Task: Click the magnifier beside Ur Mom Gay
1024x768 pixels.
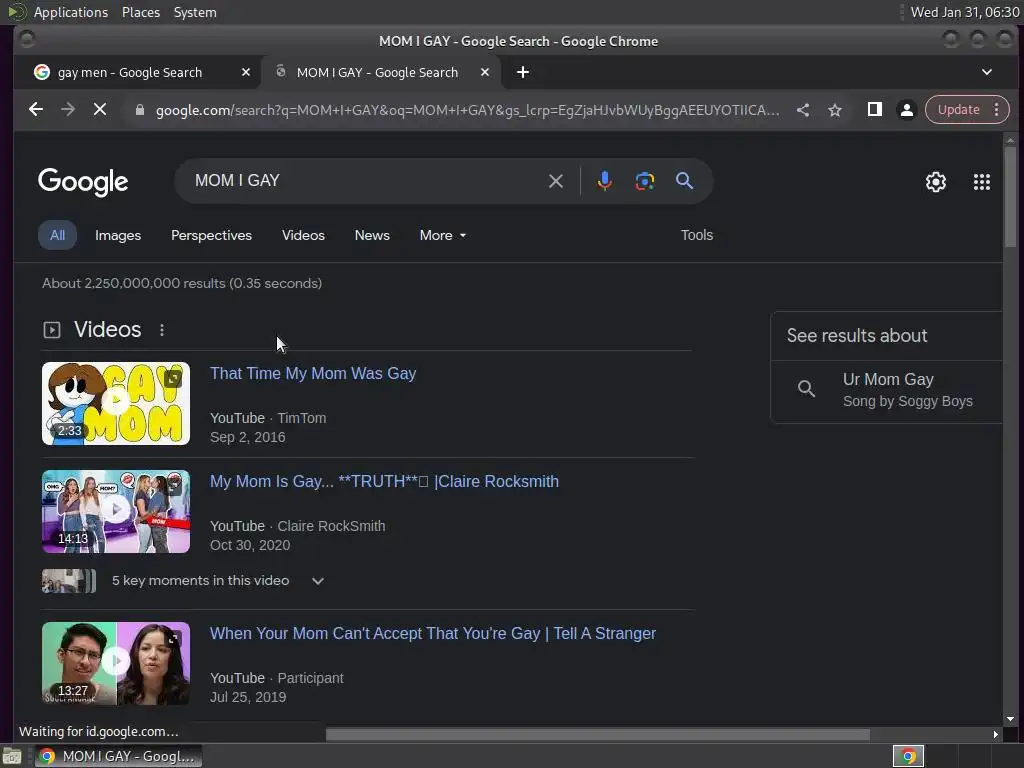Action: [807, 389]
